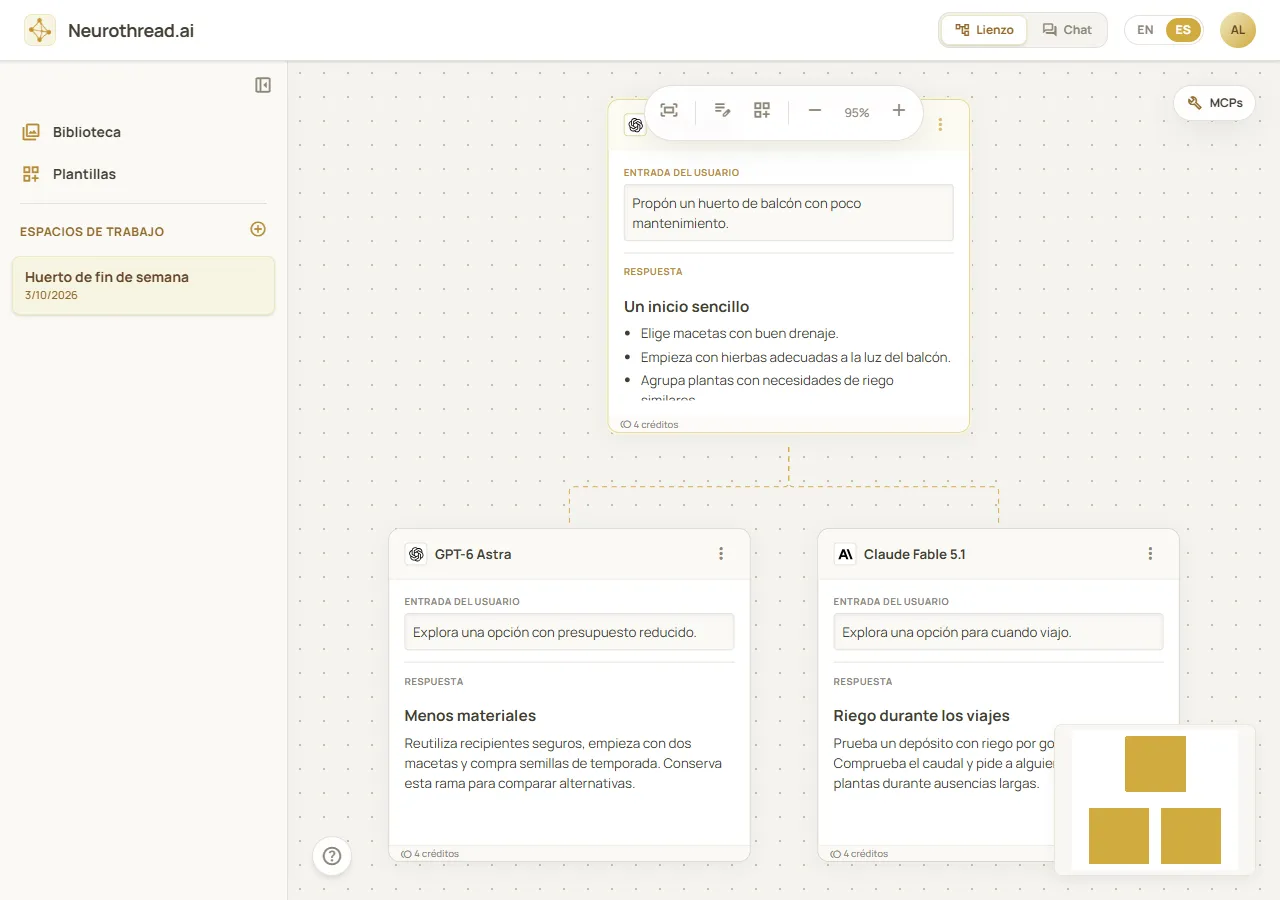Screen dimensions: 1280x900
Task: Open the three-dot menu on the top card
Action: 940,125
